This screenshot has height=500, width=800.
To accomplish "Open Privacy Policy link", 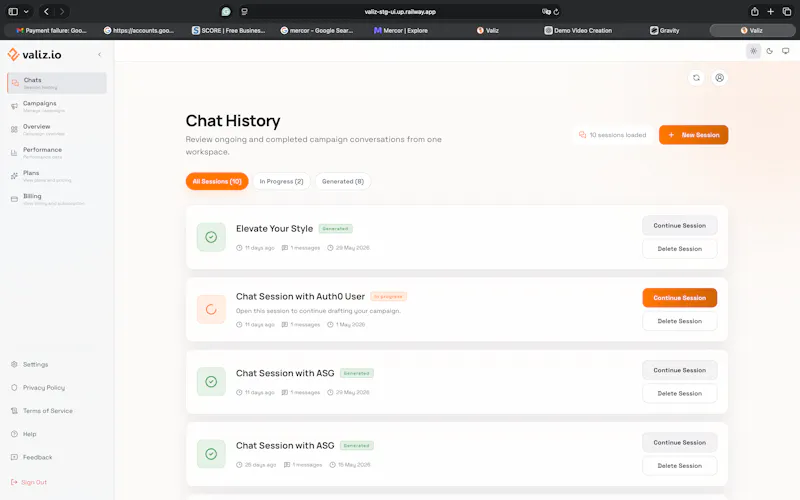I will pos(44,388).
